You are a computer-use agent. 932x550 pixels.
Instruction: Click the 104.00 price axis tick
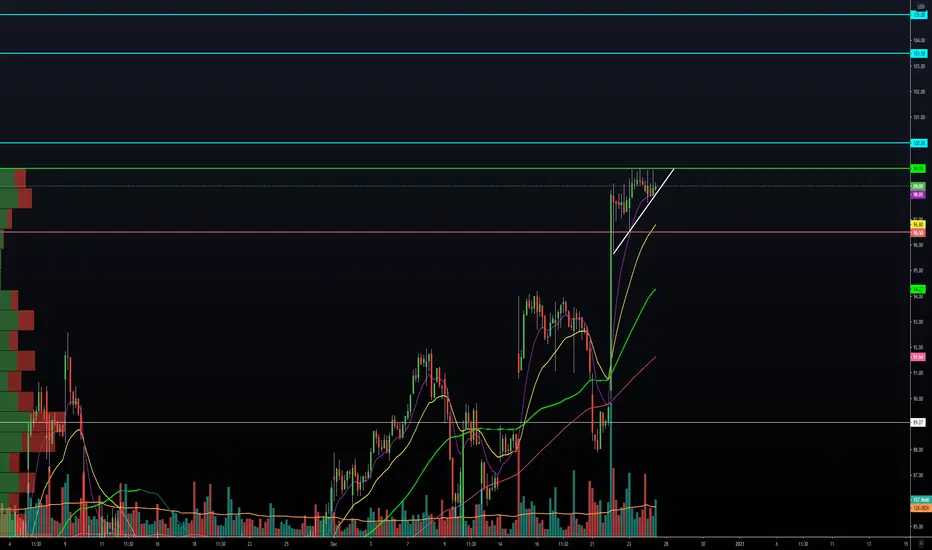pyautogui.click(x=919, y=40)
